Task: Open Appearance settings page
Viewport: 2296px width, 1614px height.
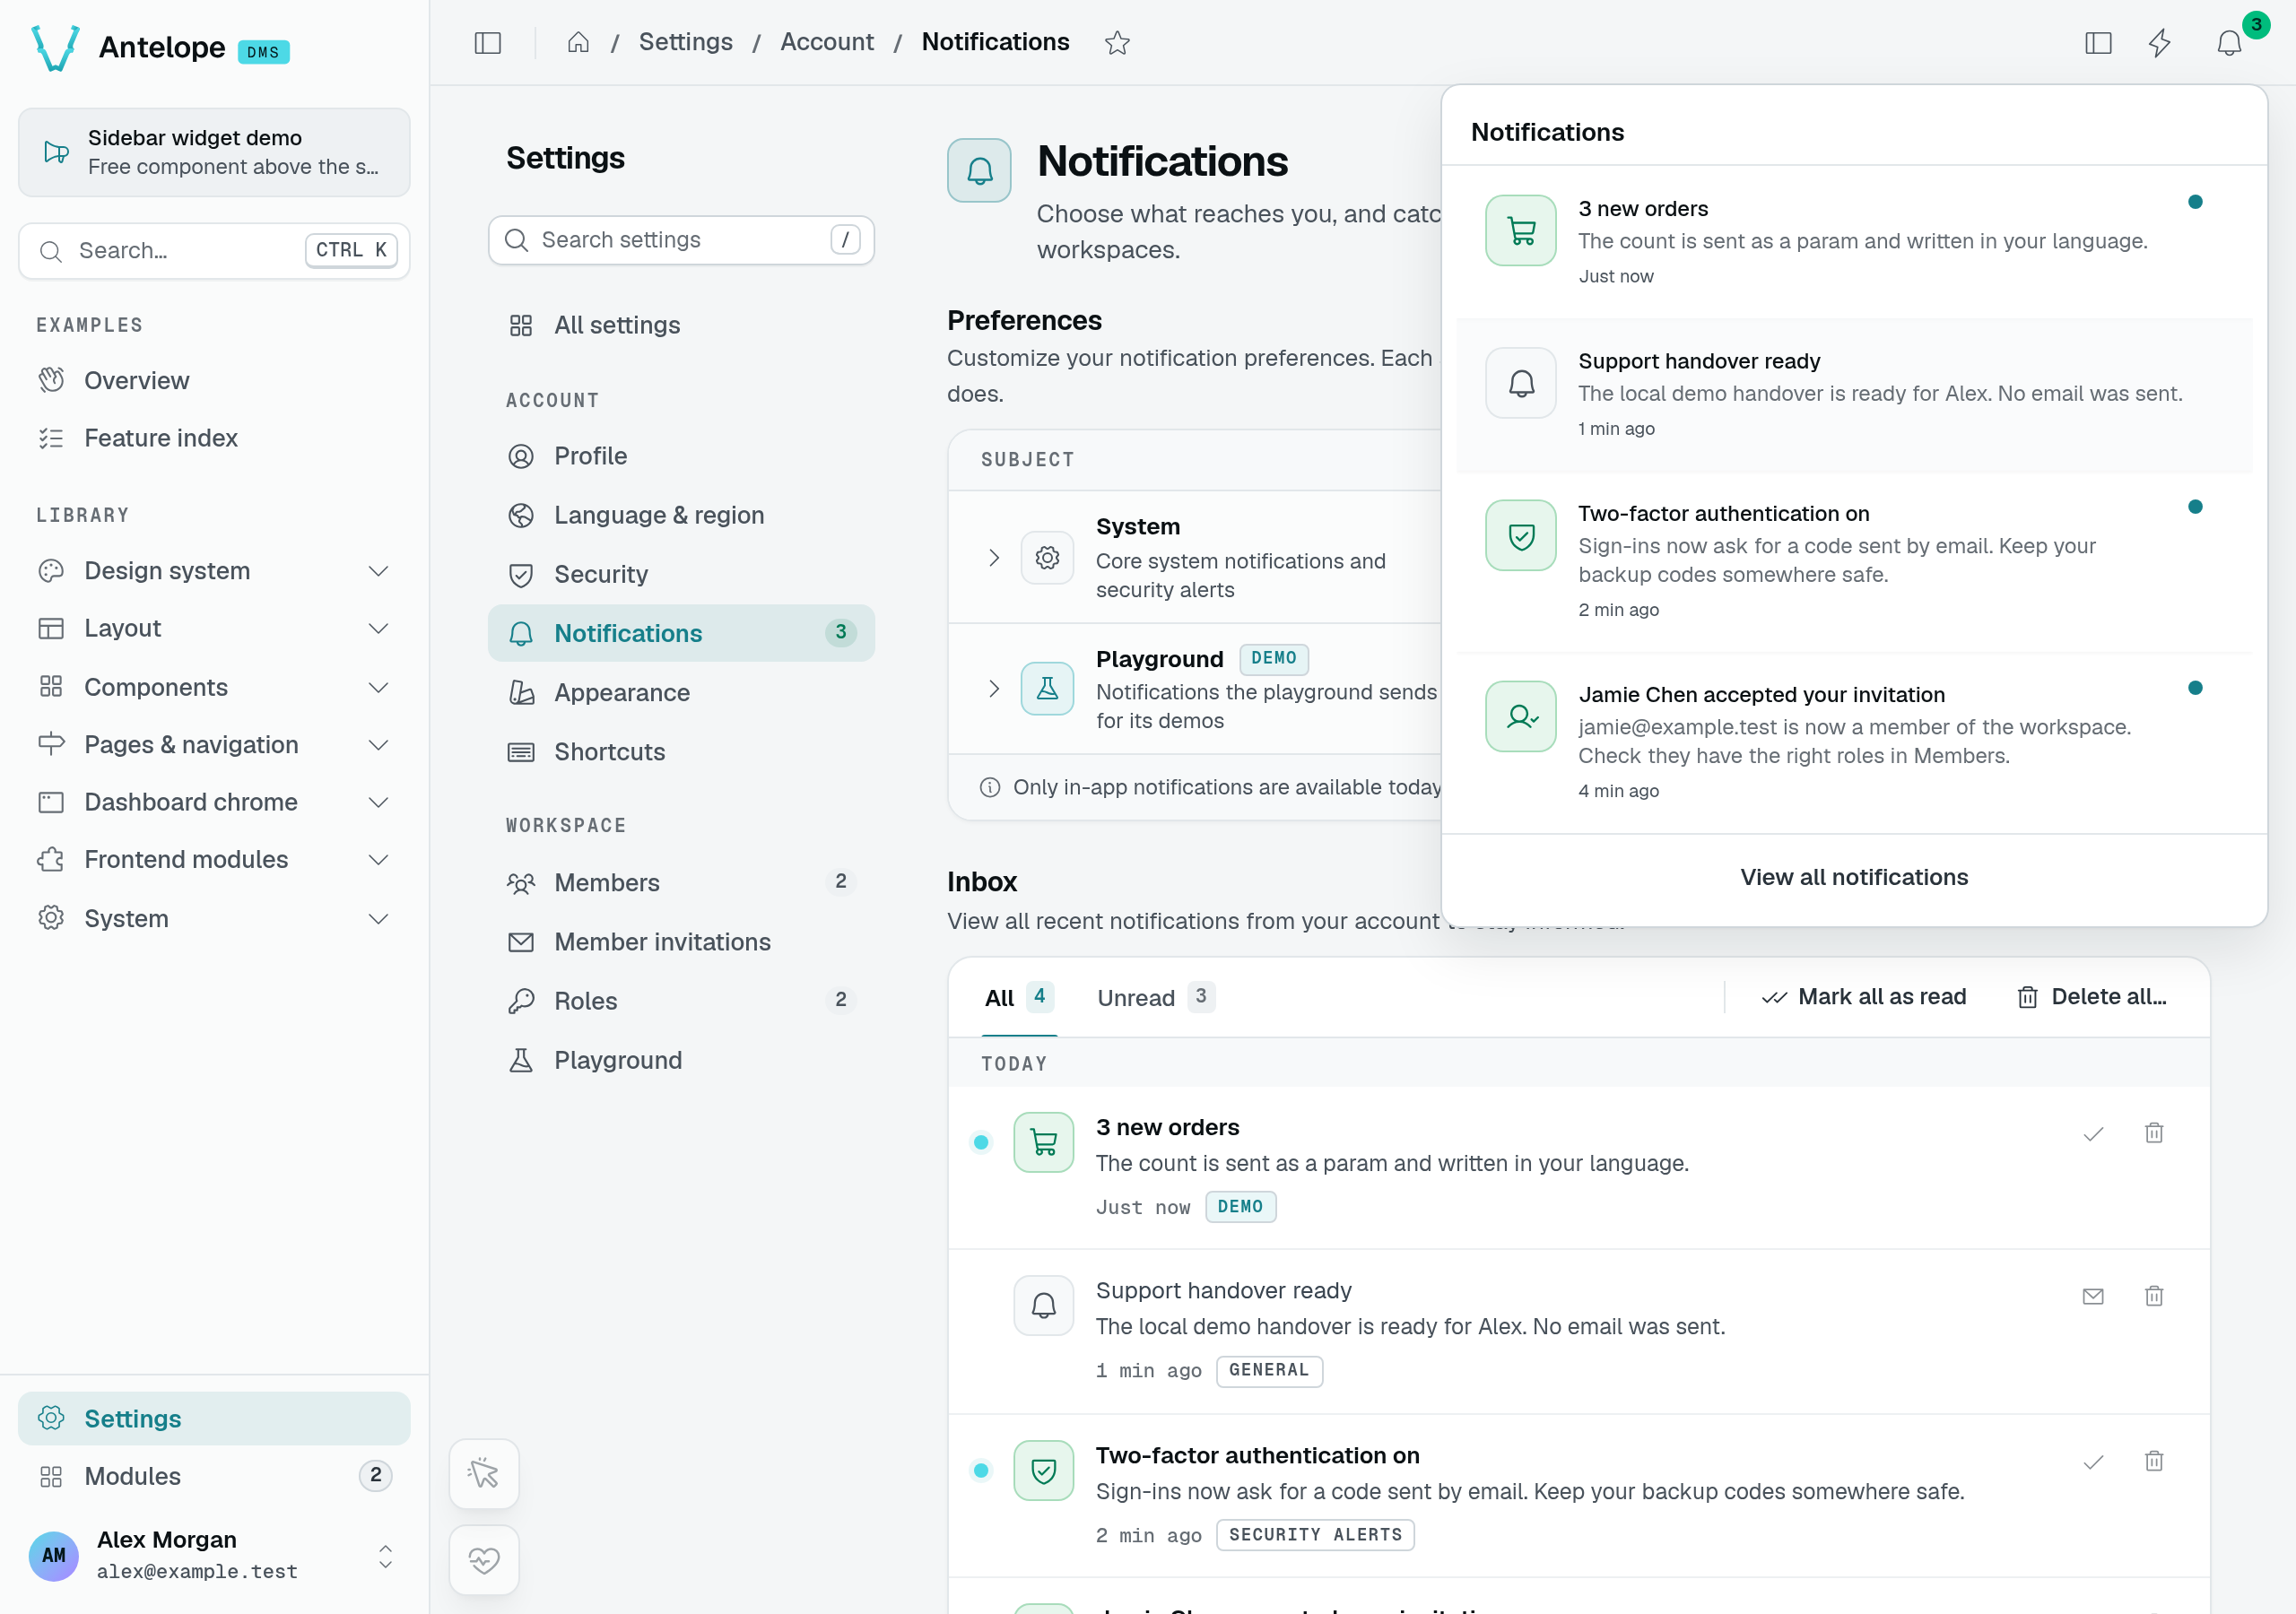Action: click(x=681, y=692)
